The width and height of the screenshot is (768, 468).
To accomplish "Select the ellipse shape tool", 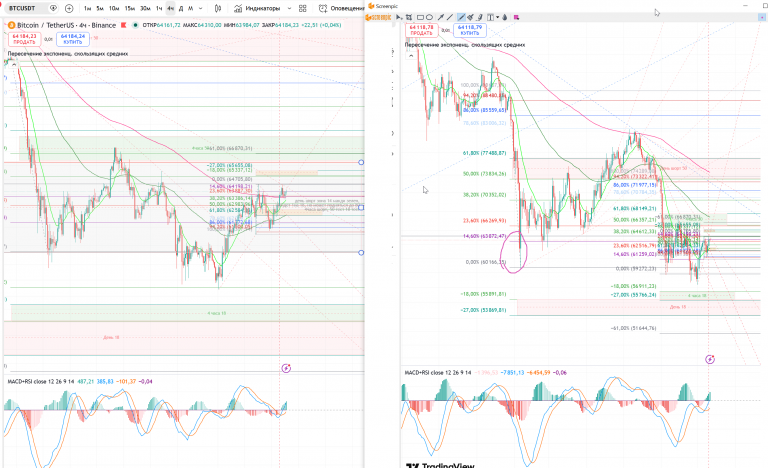I will tap(429, 17).
